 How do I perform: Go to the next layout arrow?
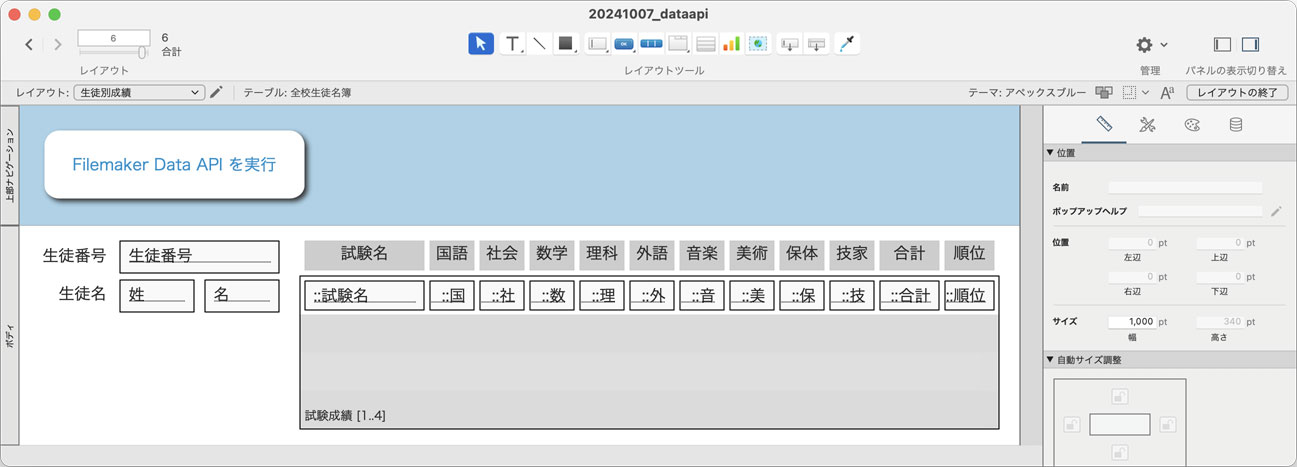tap(57, 44)
